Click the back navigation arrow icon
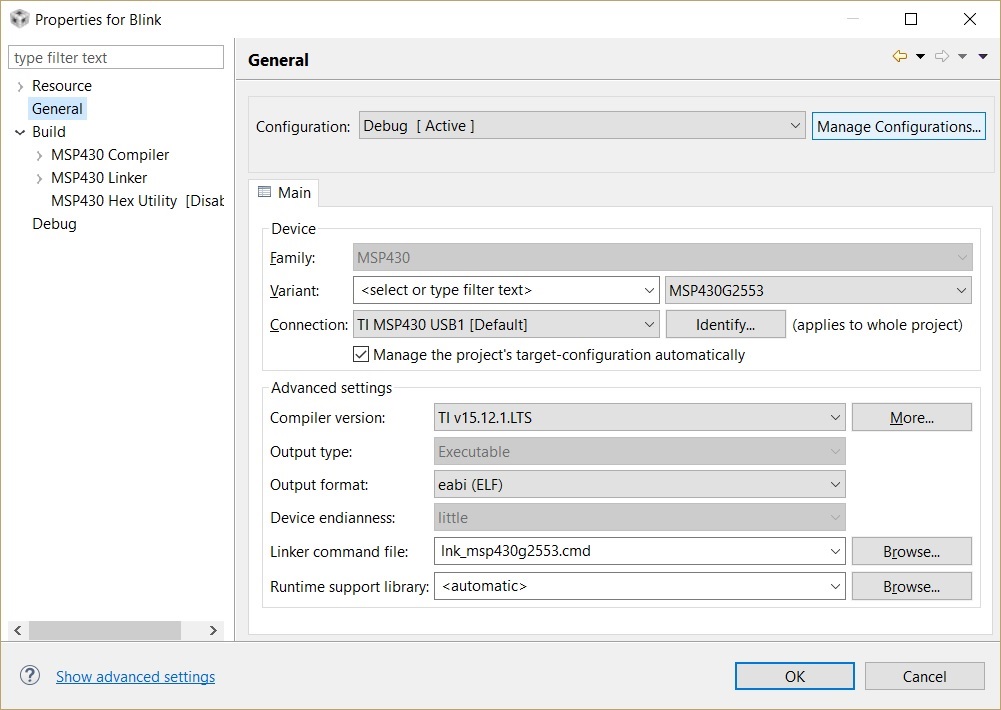The image size is (1001, 710). point(900,57)
